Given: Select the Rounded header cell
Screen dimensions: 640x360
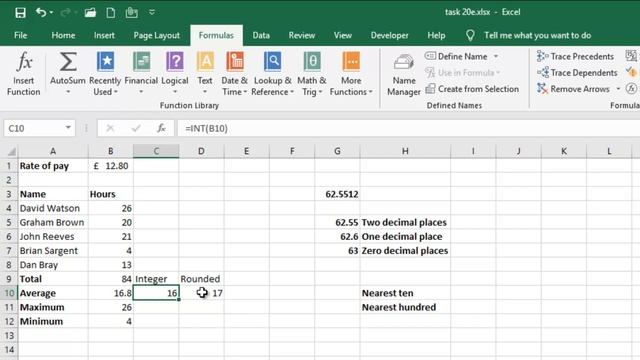Looking at the screenshot, I should [201, 279].
